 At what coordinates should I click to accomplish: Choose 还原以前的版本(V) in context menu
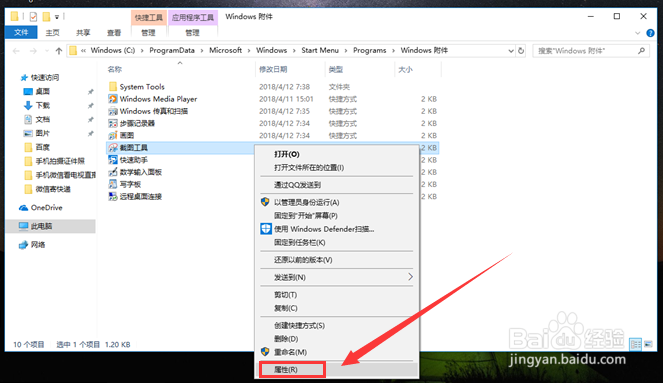point(337,260)
